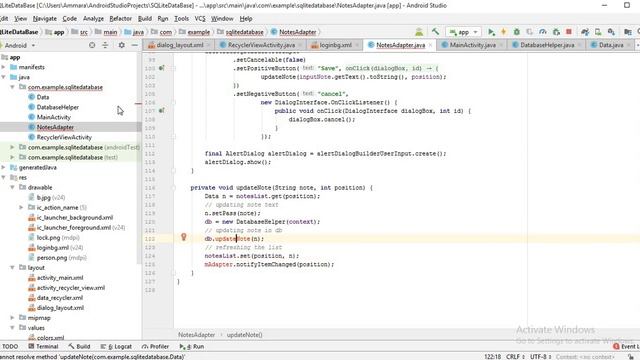Click the Make Project hammer icon

click(435, 32)
